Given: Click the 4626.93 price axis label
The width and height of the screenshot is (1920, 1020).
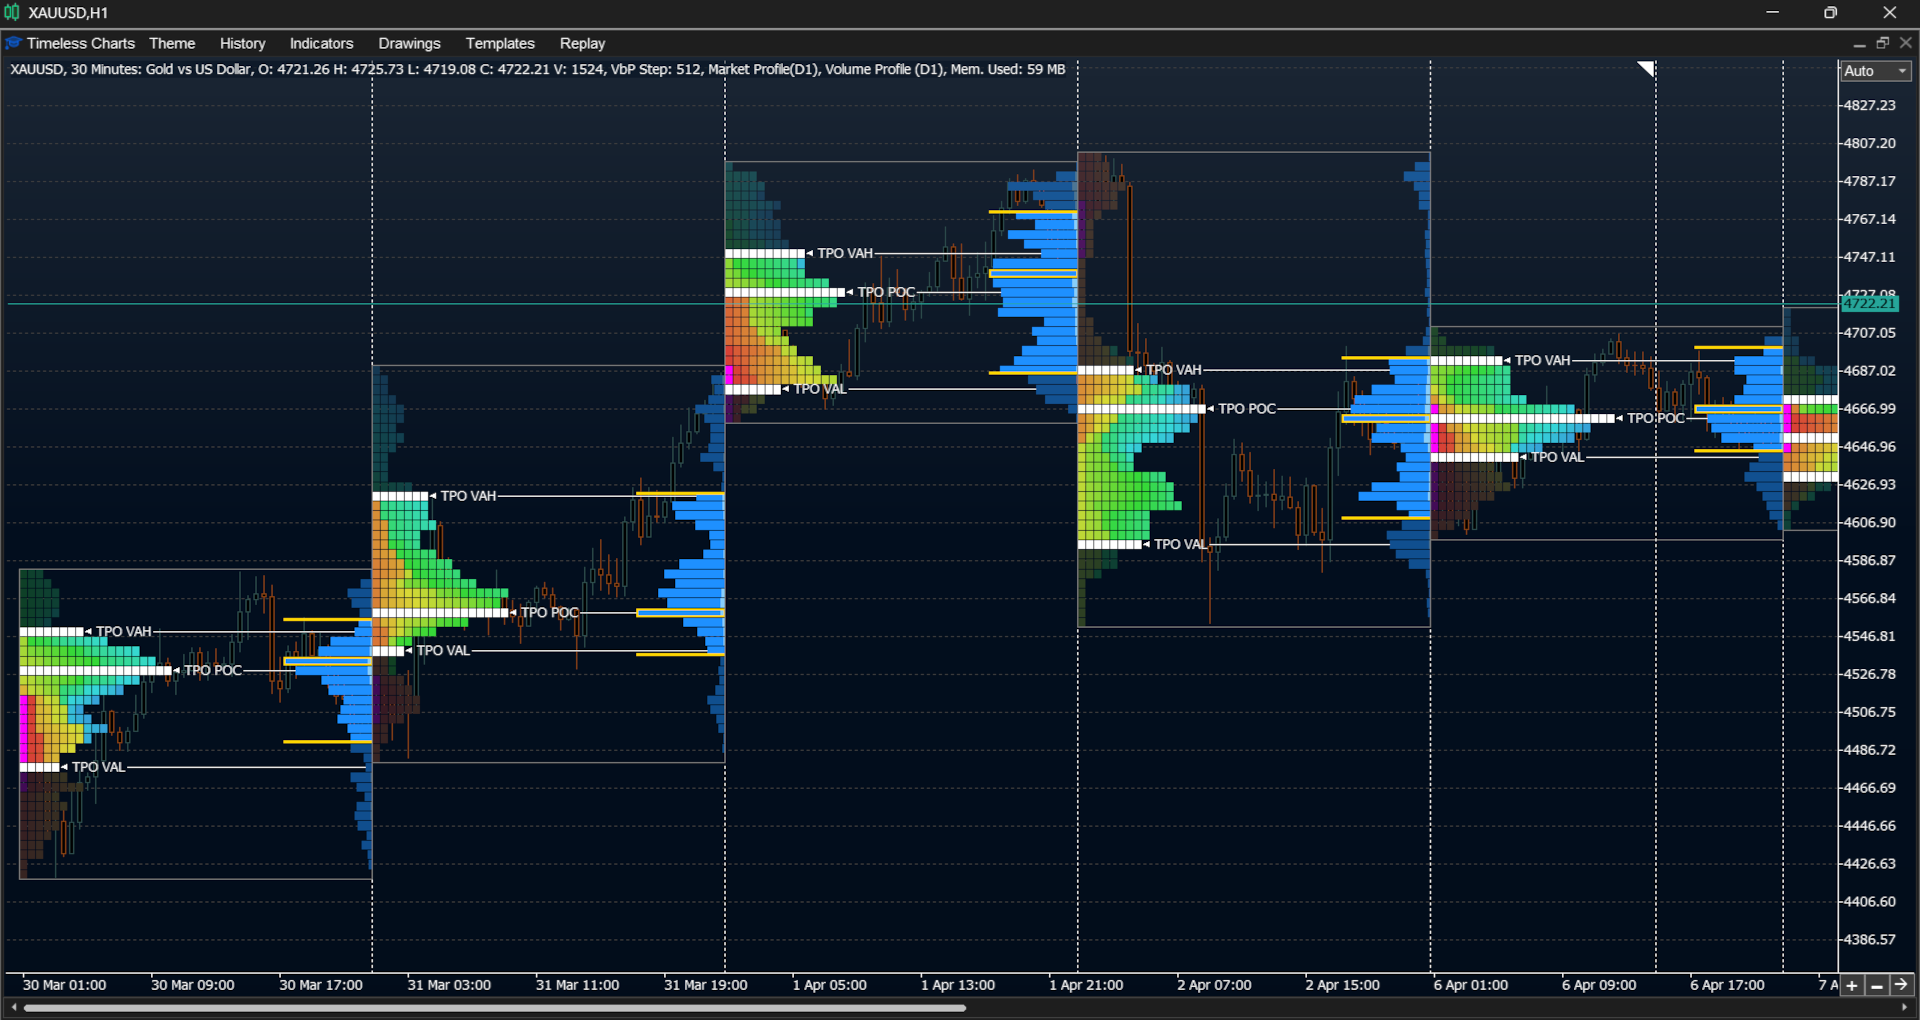Looking at the screenshot, I should [1870, 485].
